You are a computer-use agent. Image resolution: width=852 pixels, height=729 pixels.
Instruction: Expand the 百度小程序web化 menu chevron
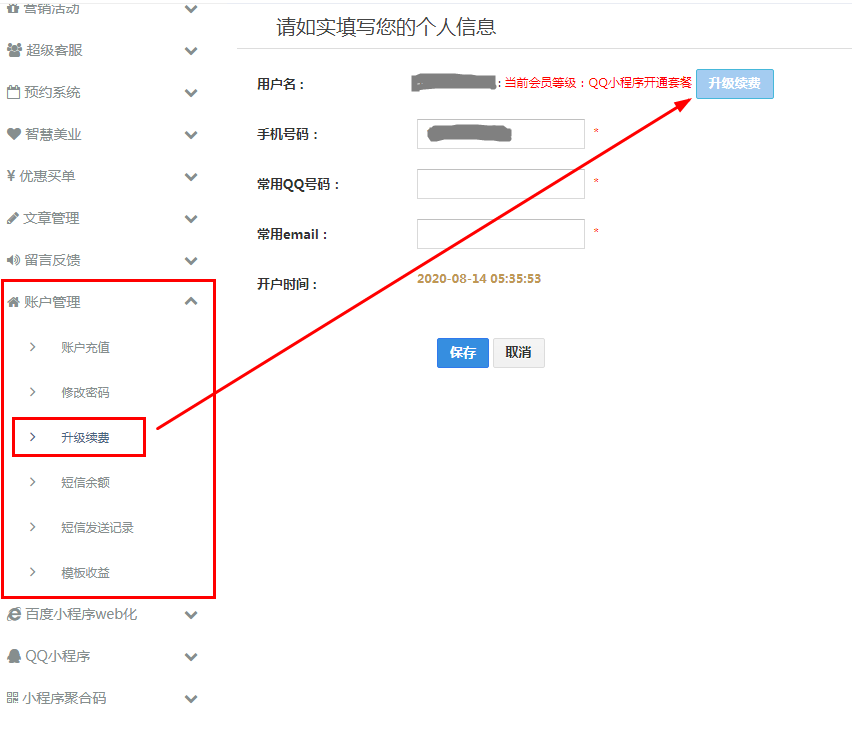[x=191, y=615]
